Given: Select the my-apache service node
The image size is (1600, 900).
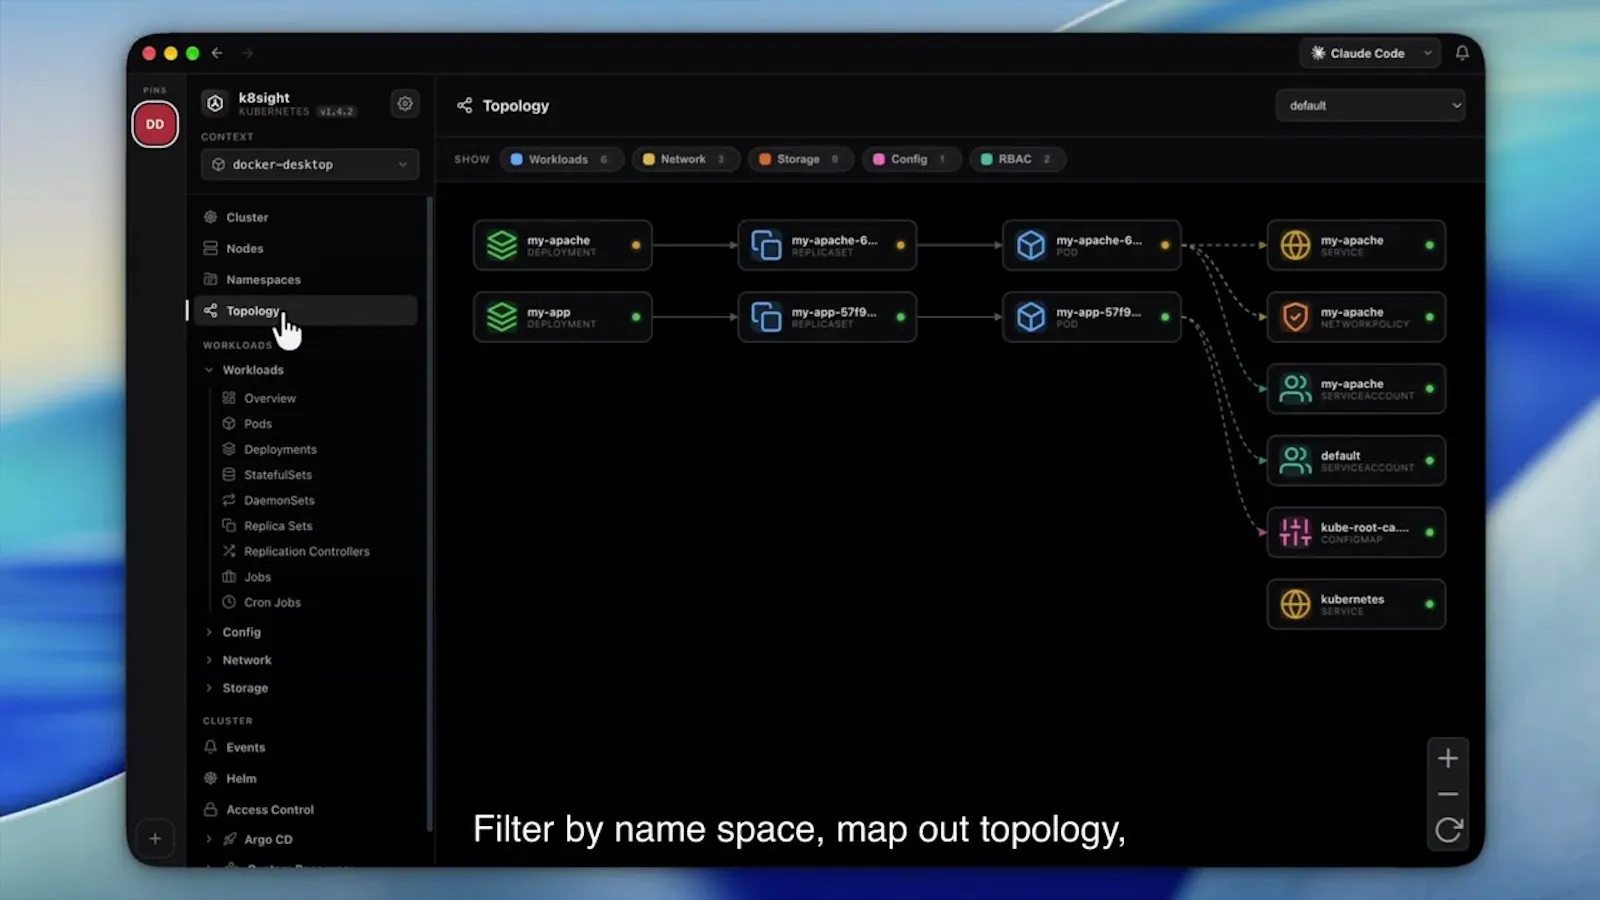Looking at the screenshot, I should (x=1356, y=245).
